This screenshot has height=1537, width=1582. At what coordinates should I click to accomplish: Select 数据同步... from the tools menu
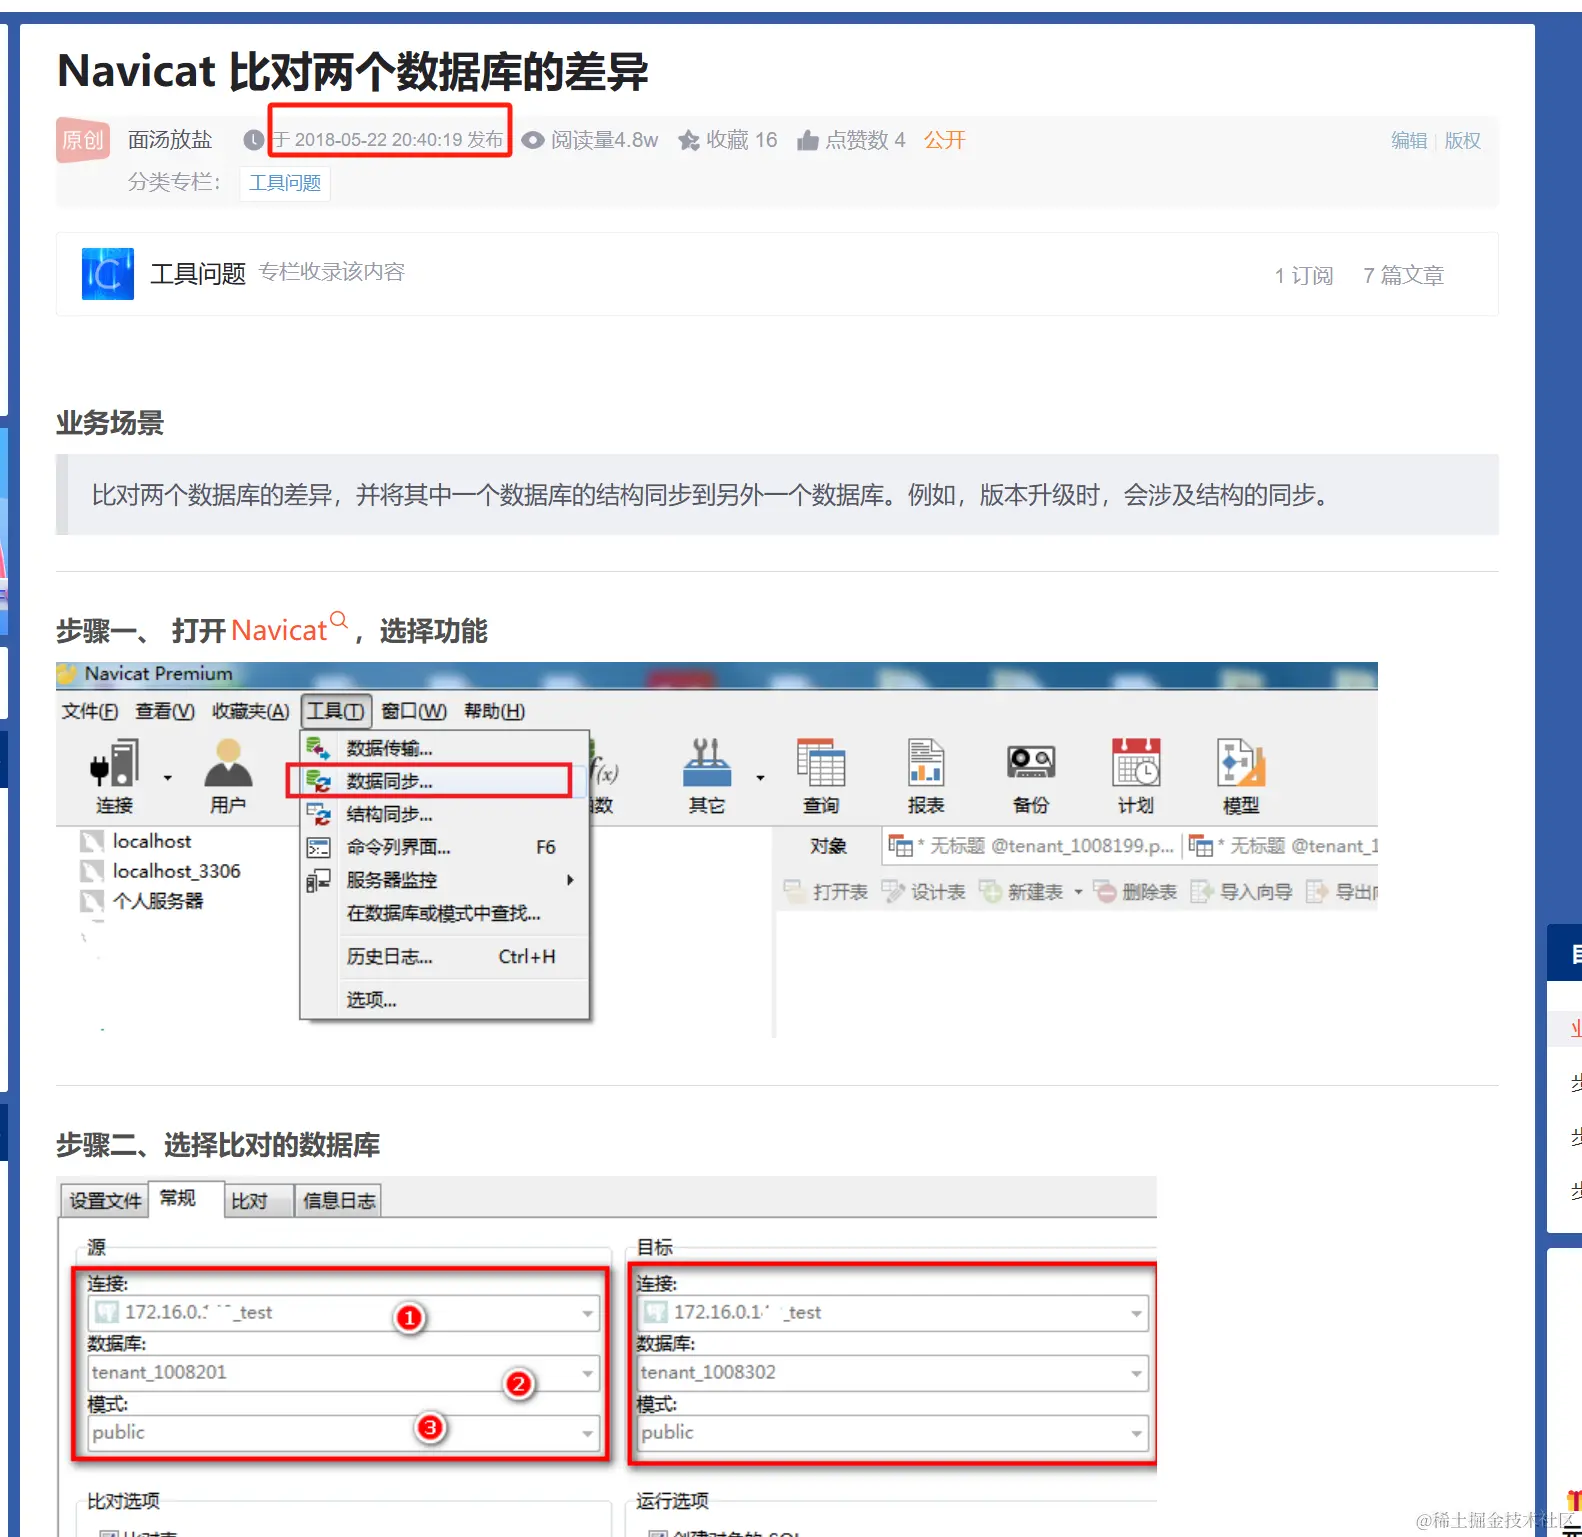point(390,781)
